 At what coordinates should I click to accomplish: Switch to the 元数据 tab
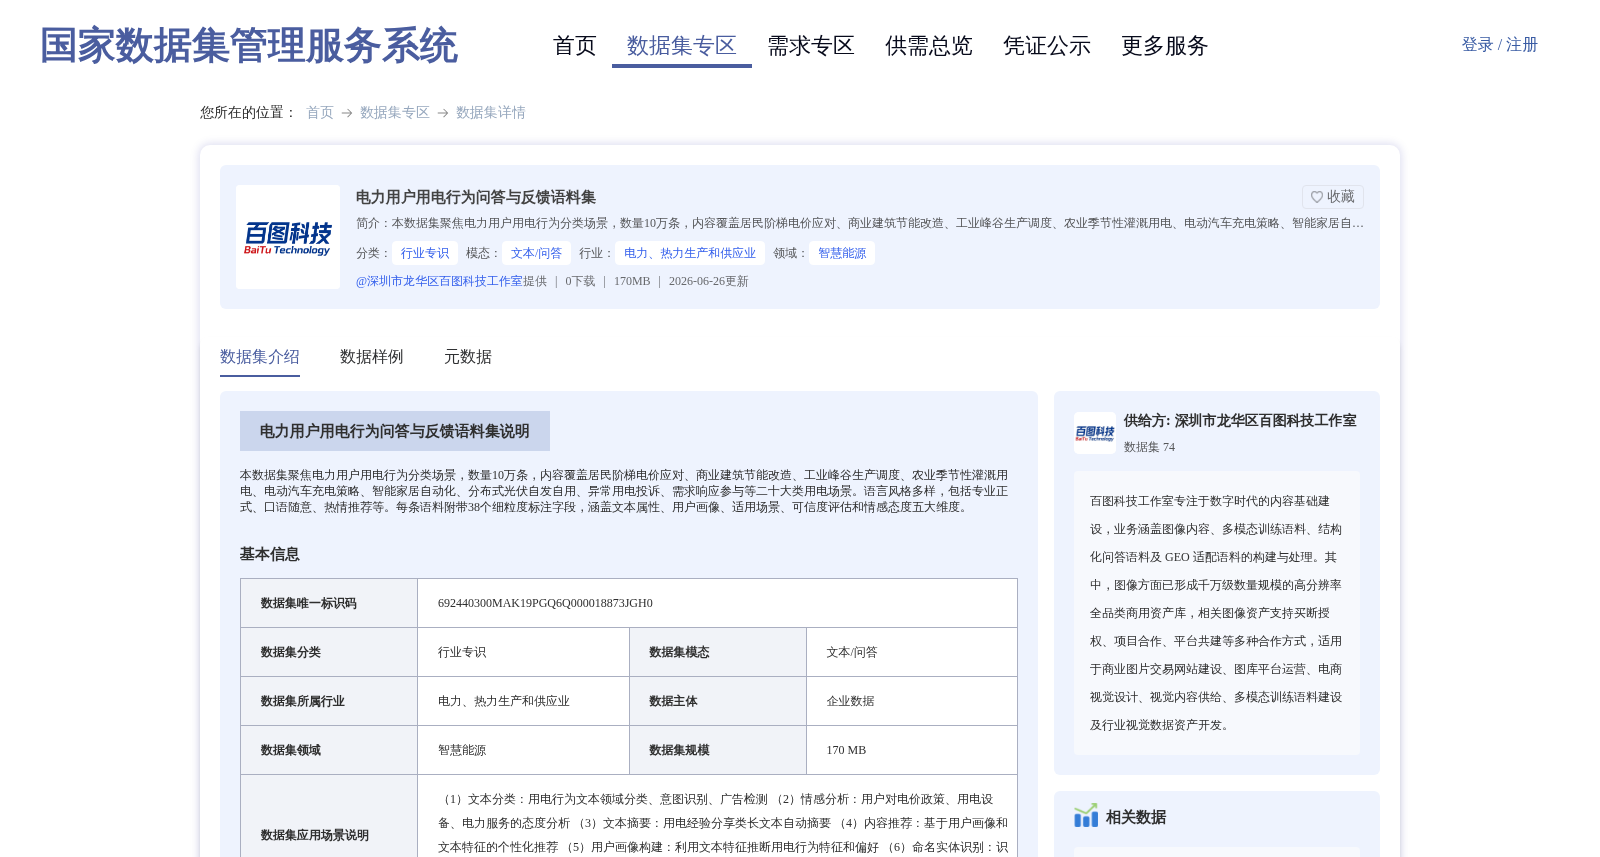pos(468,357)
